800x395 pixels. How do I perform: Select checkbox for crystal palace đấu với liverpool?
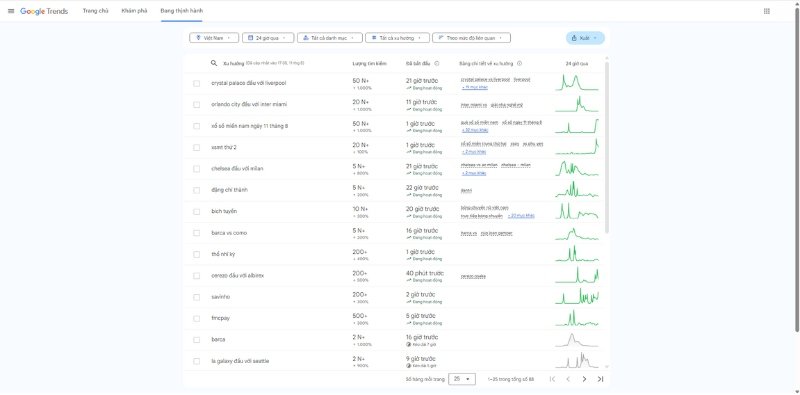[x=196, y=83]
